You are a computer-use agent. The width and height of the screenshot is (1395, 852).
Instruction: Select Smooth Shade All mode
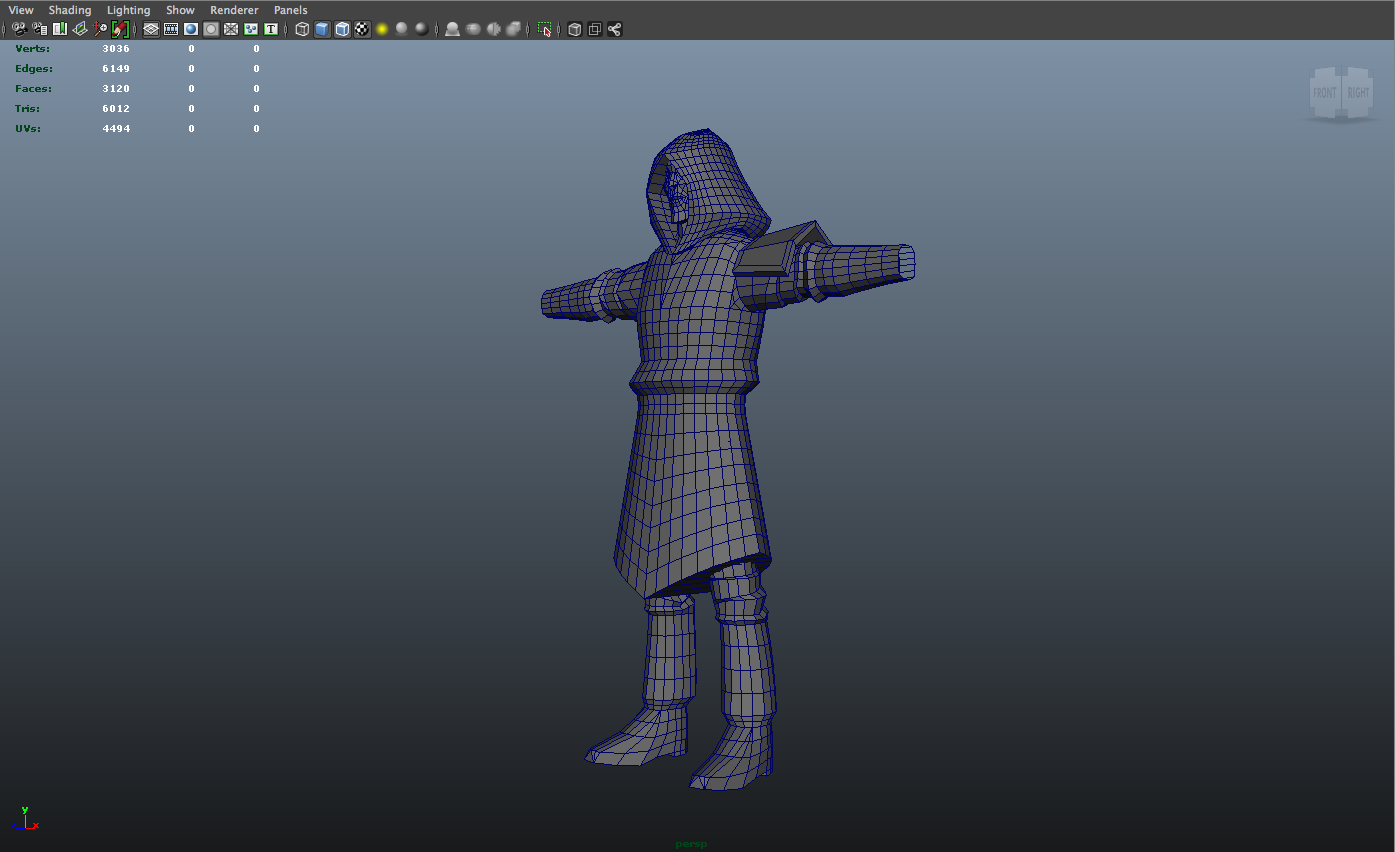click(x=322, y=29)
